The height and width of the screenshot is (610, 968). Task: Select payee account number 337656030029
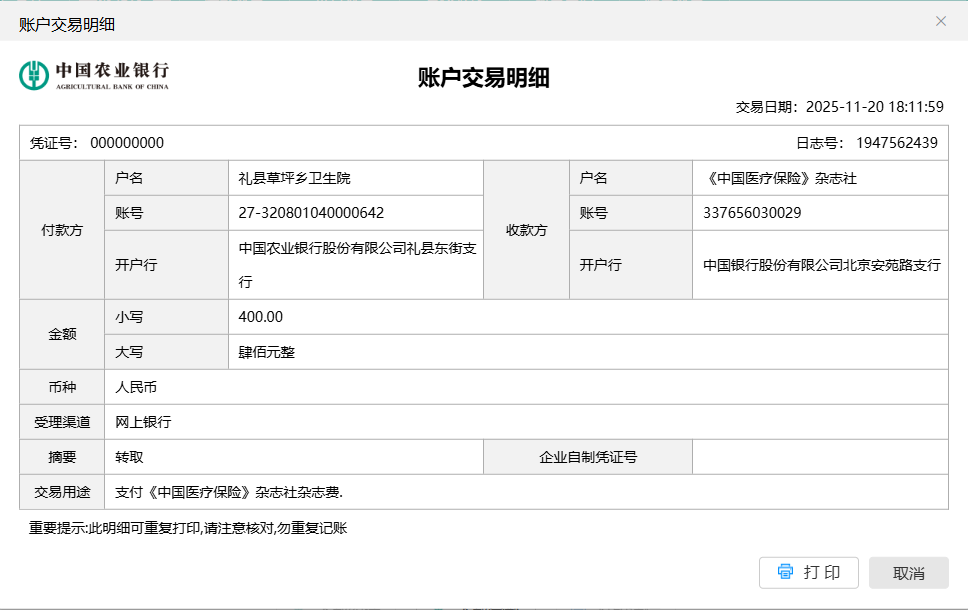[x=752, y=213]
